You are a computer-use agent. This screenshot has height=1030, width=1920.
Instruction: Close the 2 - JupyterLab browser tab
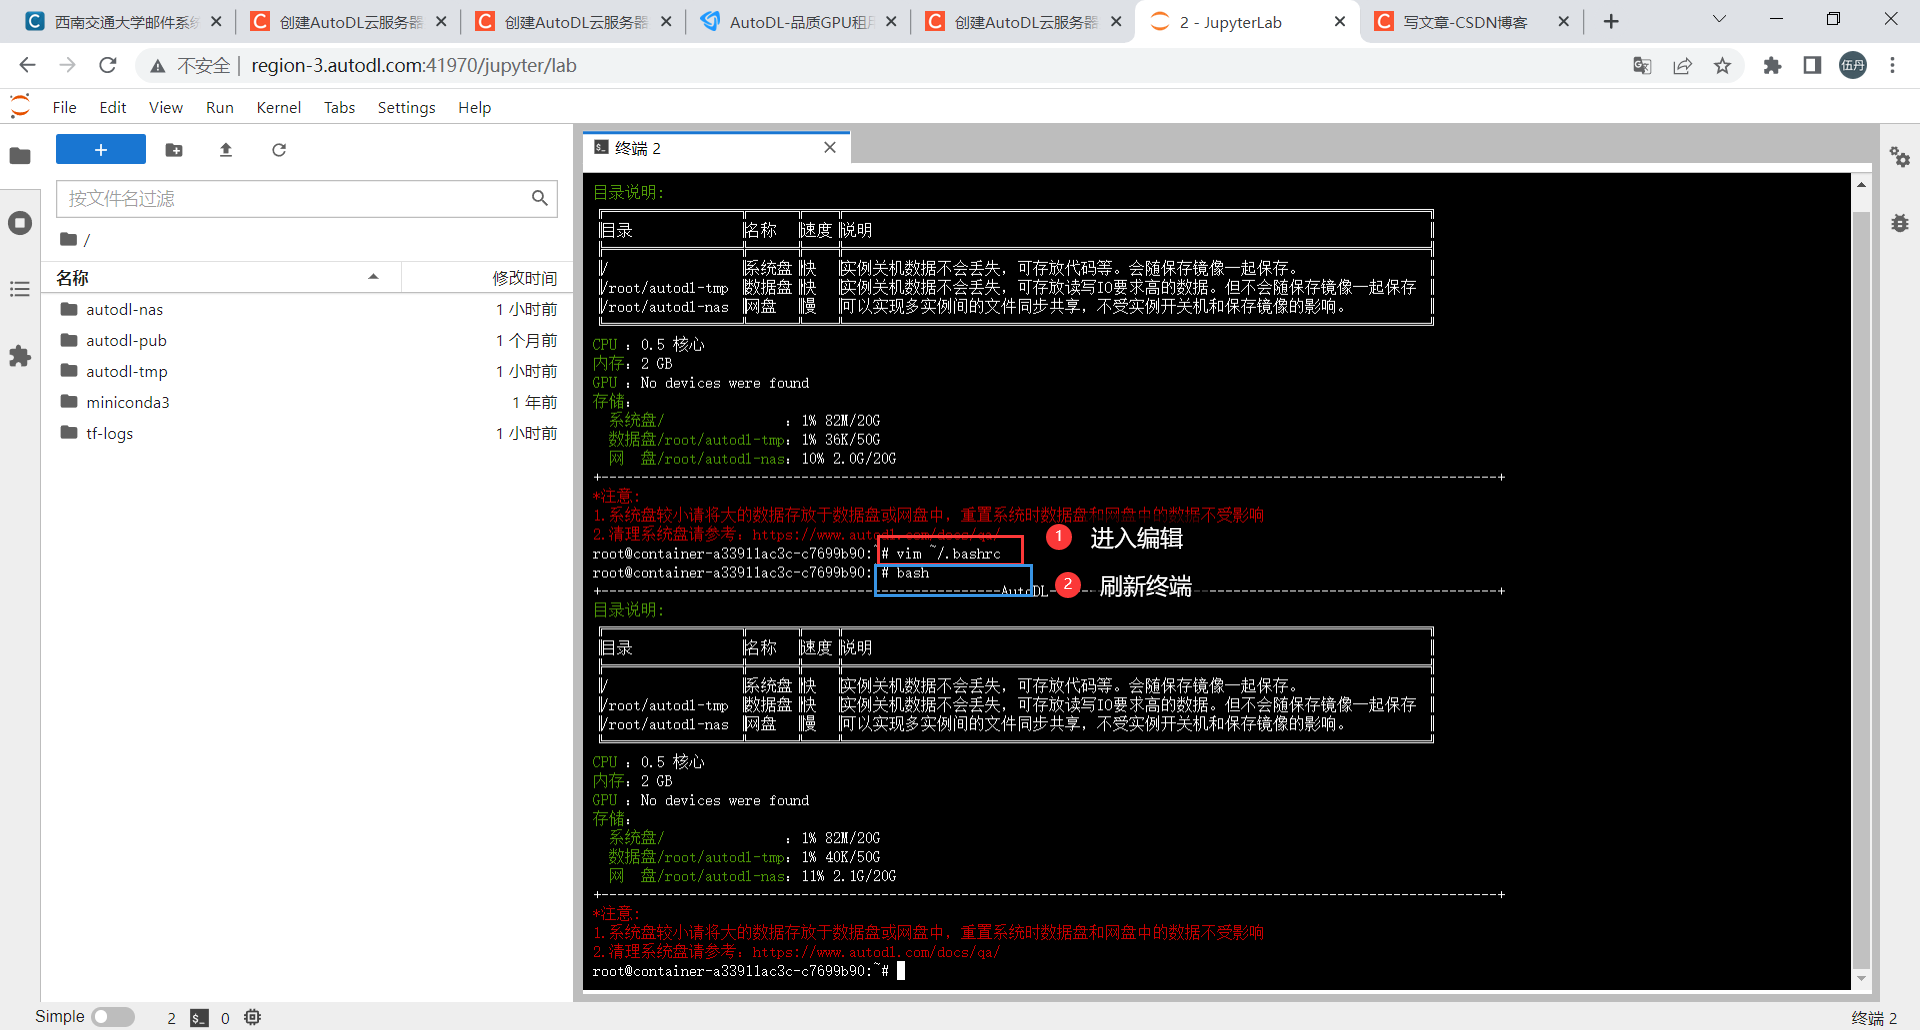1340,22
